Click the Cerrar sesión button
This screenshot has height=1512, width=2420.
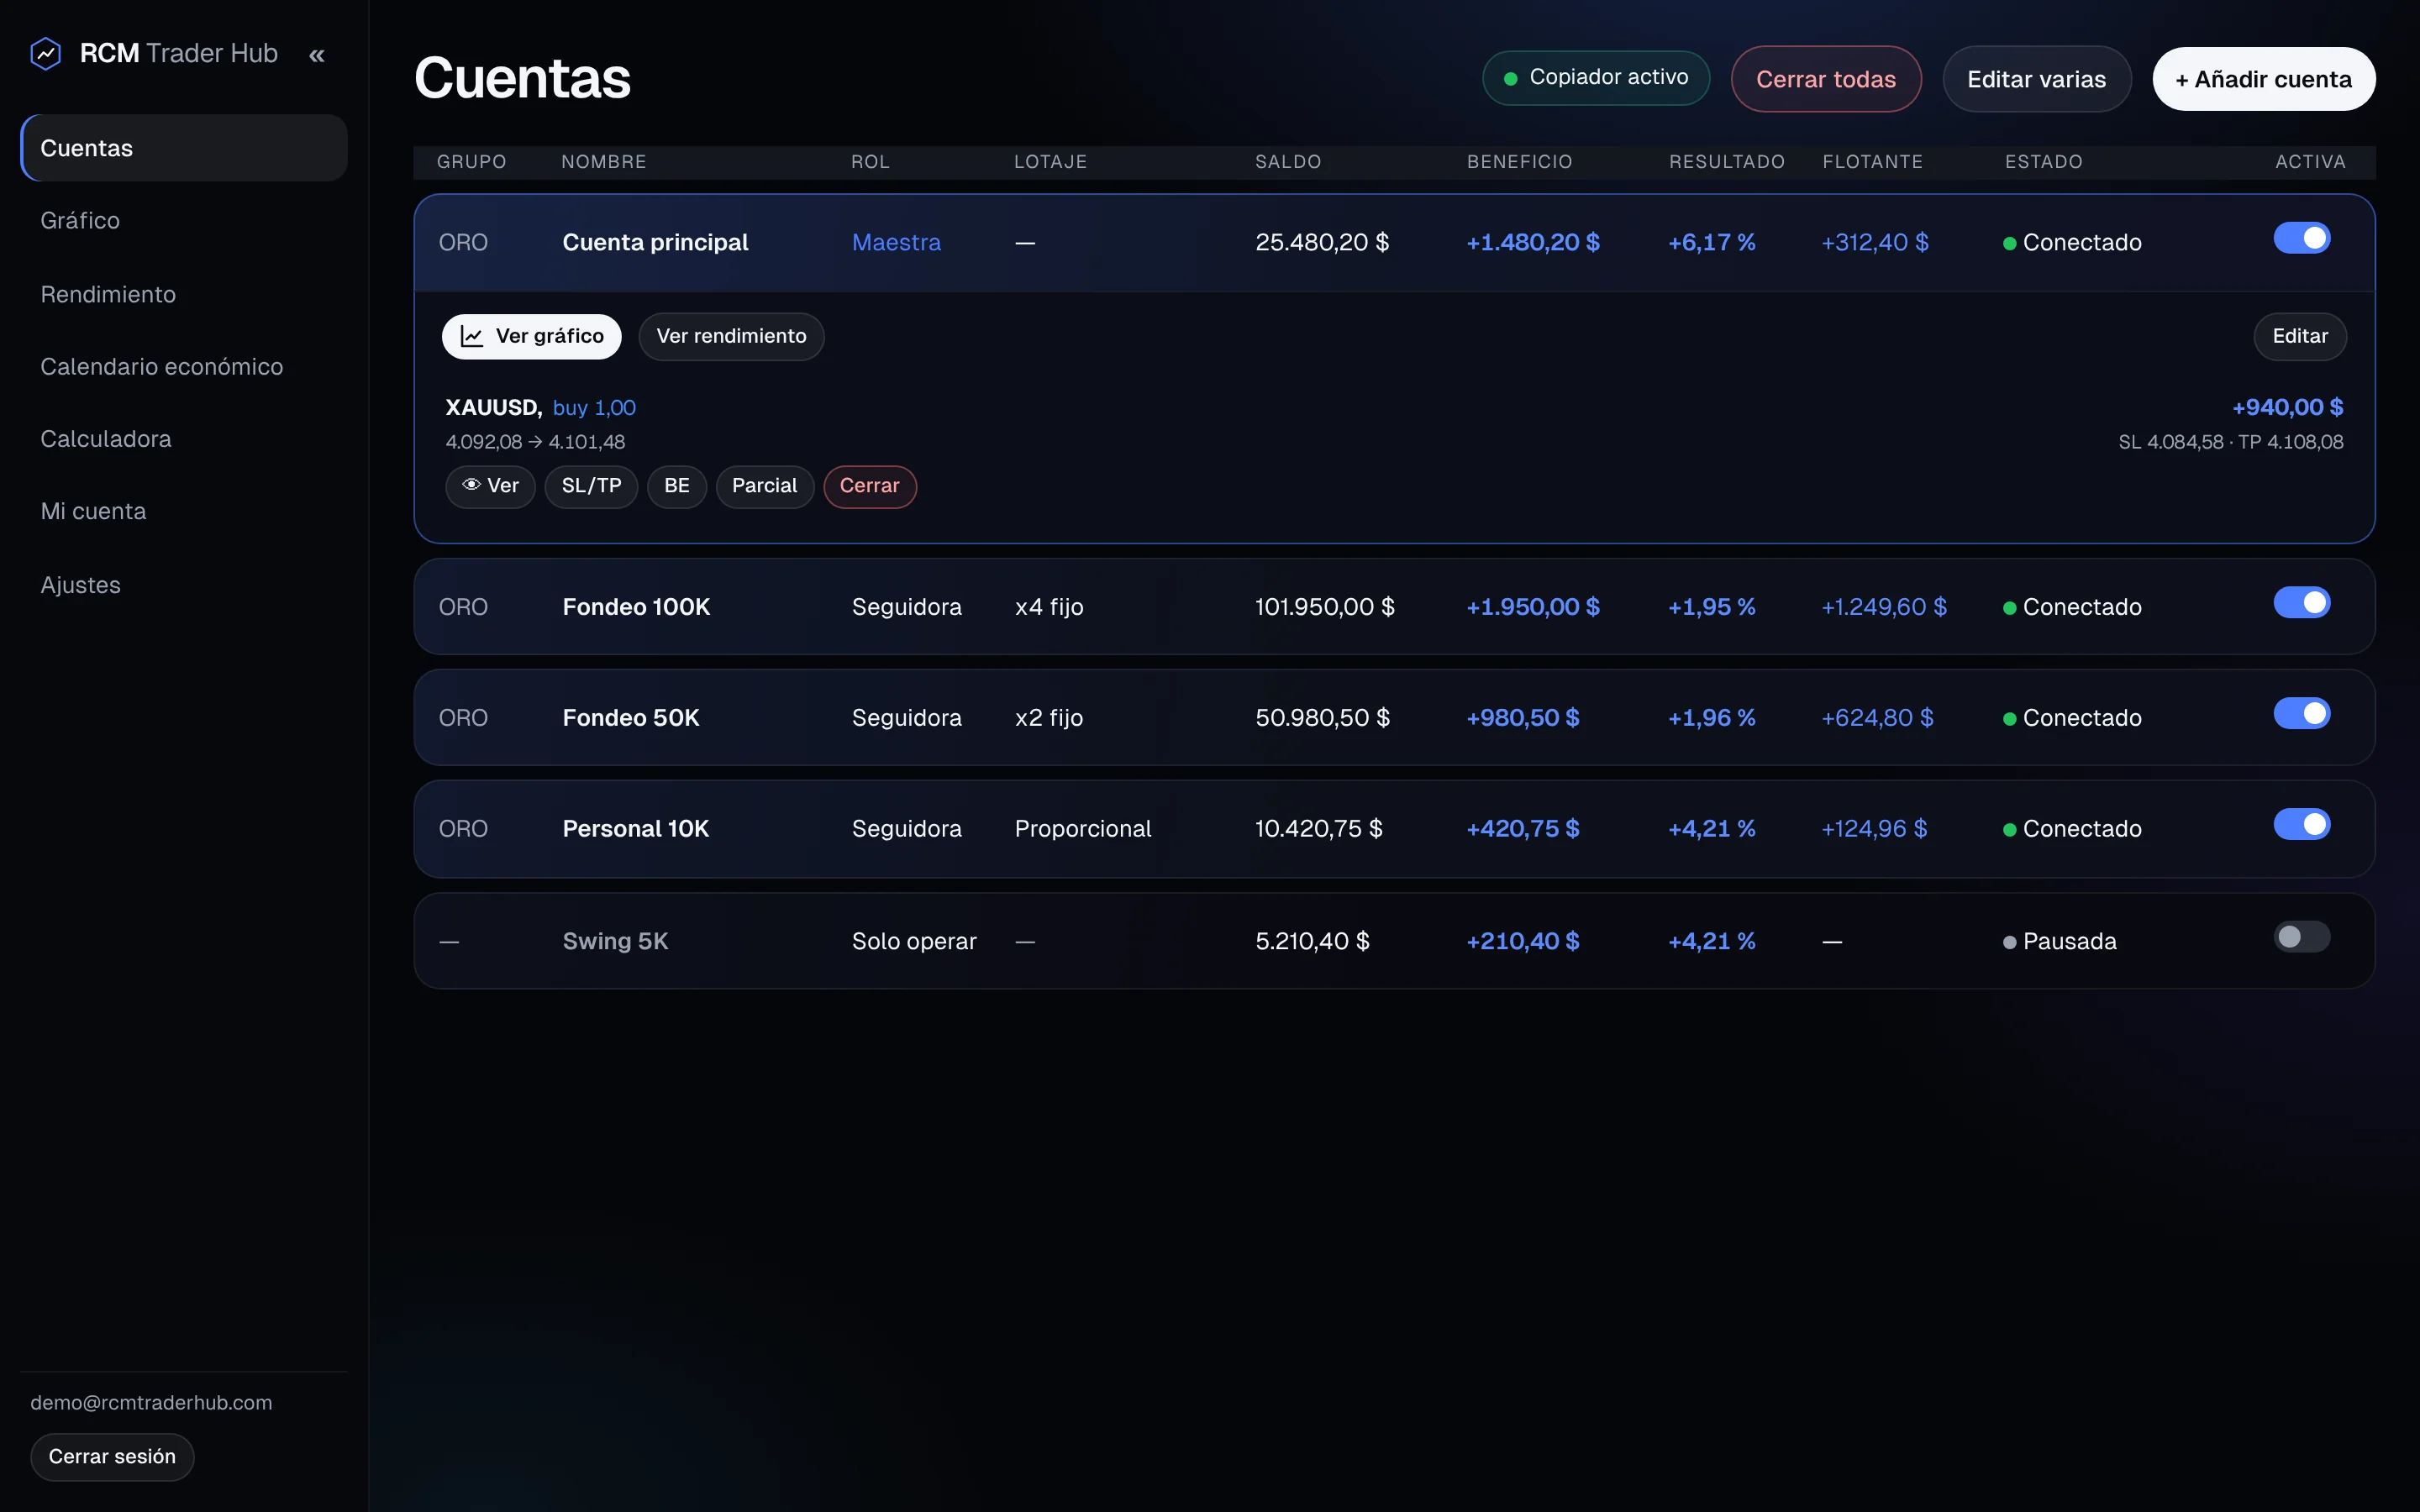coord(112,1457)
